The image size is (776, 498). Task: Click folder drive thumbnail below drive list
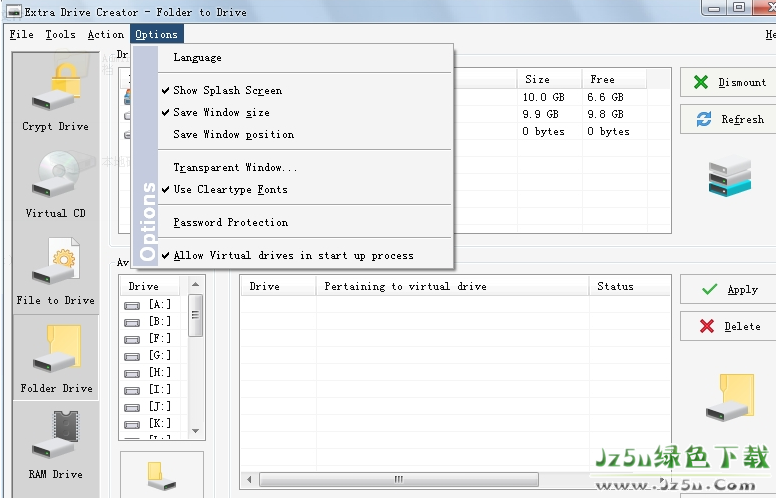(x=161, y=476)
